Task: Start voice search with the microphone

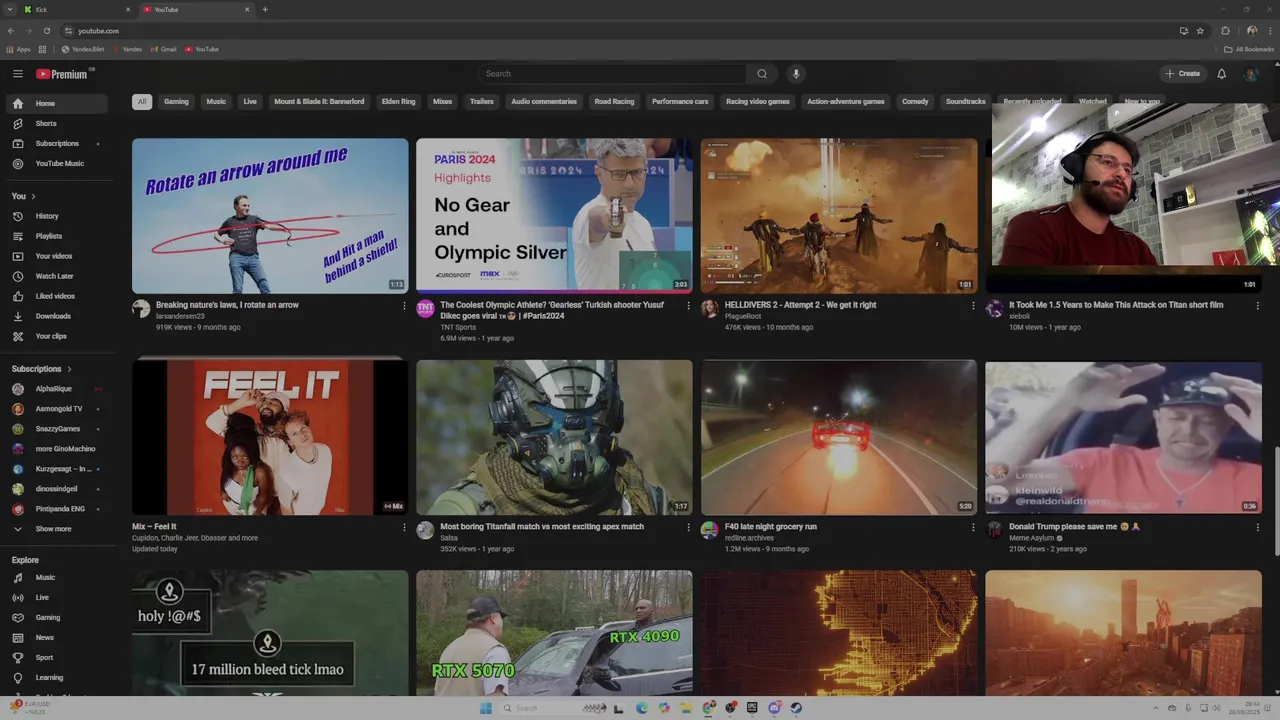Action: tap(796, 74)
